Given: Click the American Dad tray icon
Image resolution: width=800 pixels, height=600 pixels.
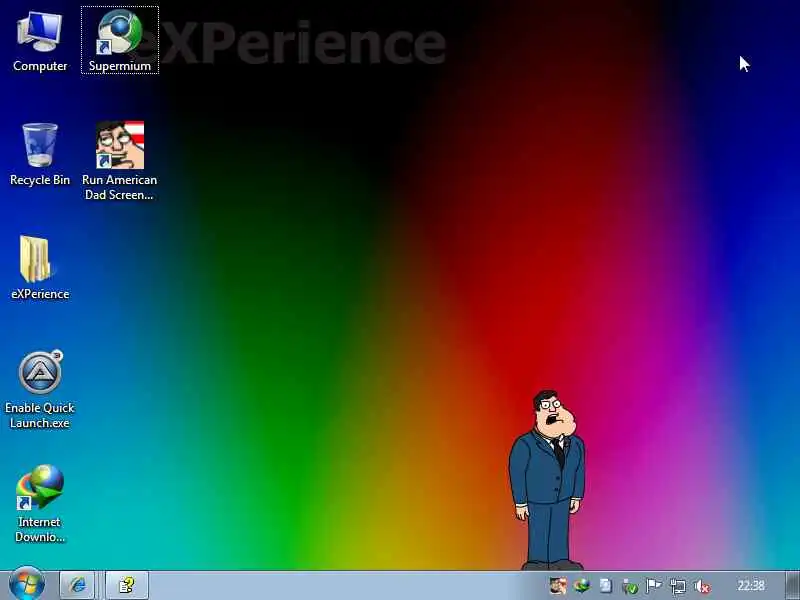Looking at the screenshot, I should [558, 586].
